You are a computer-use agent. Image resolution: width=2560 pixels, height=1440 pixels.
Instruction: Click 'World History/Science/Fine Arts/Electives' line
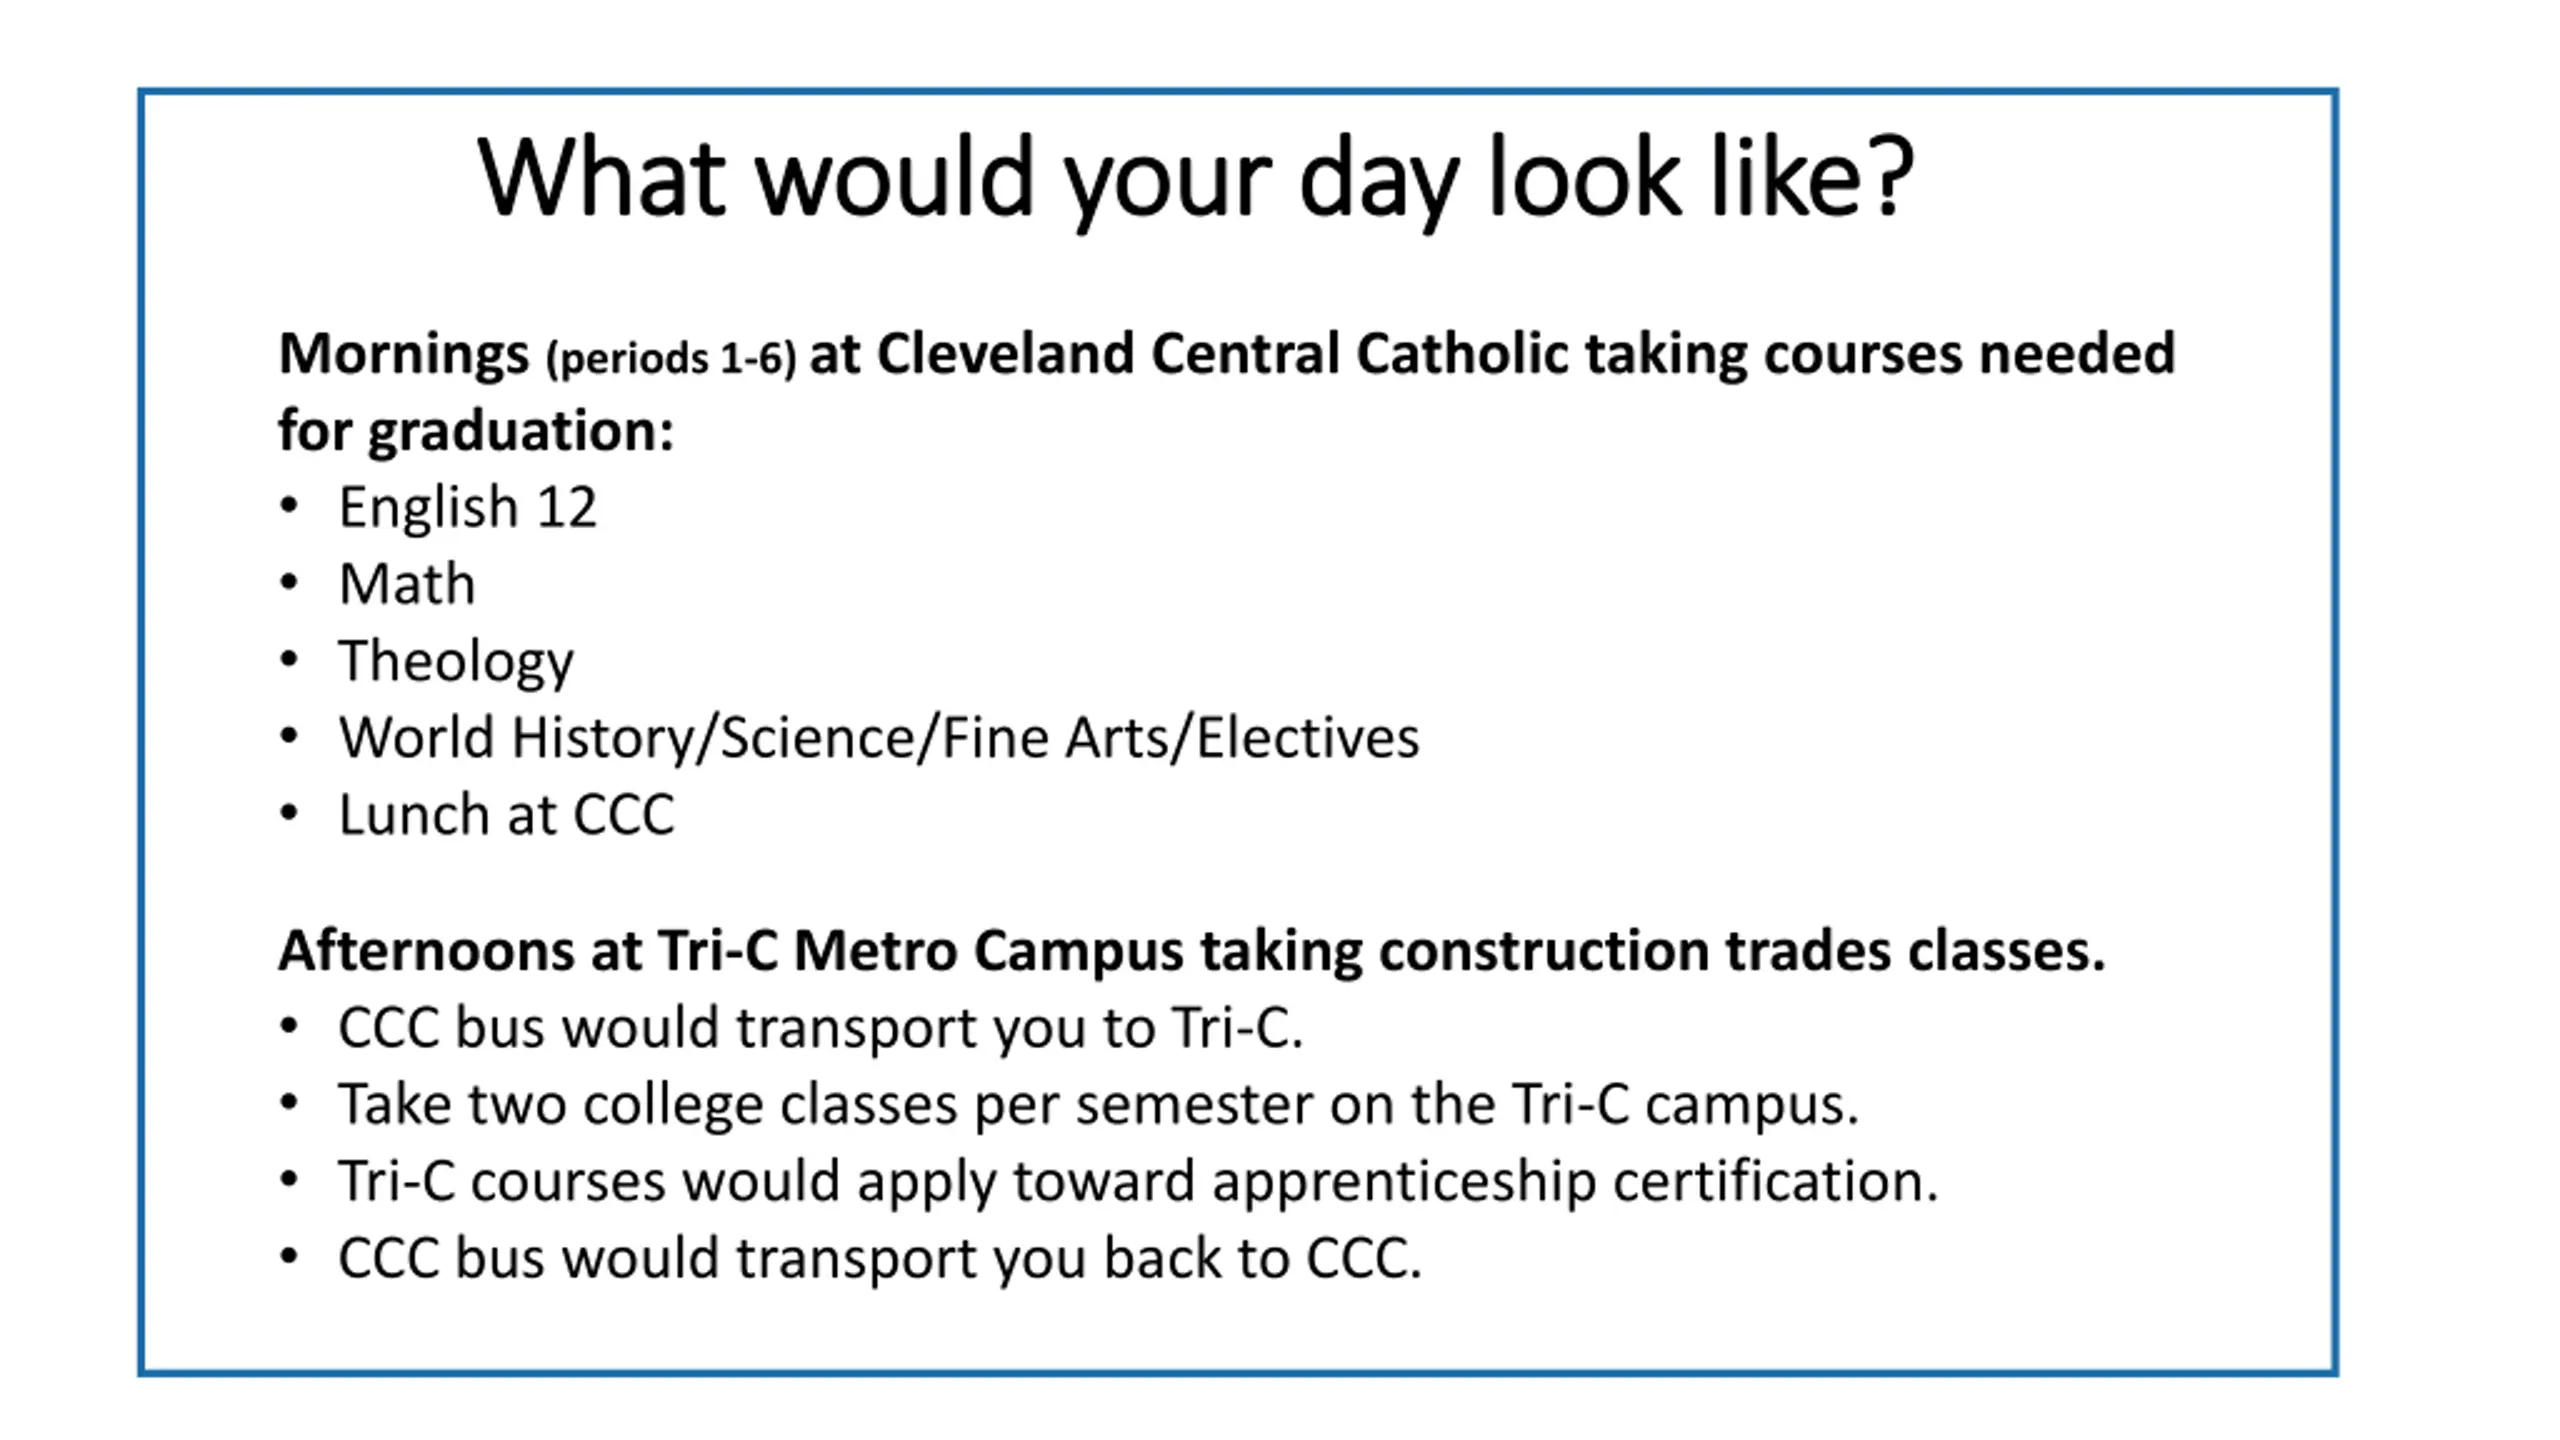tap(878, 738)
